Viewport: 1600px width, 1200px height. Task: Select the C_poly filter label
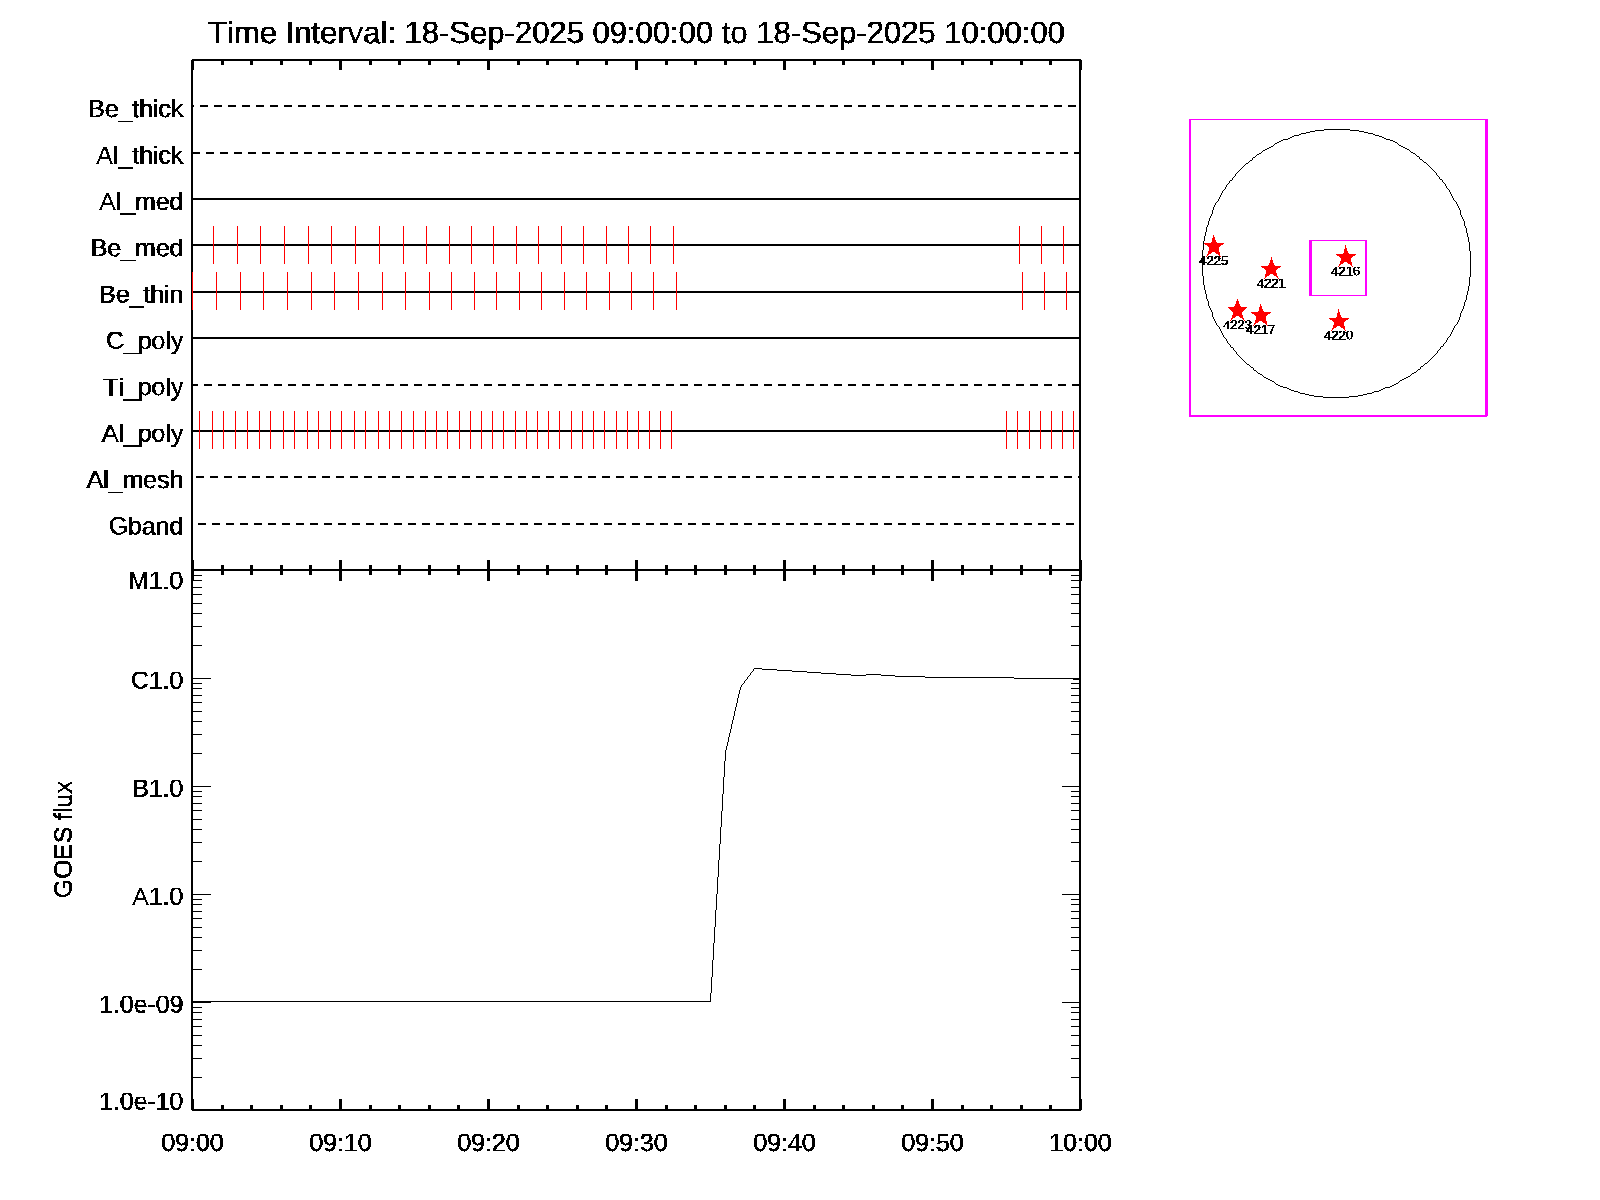[144, 341]
